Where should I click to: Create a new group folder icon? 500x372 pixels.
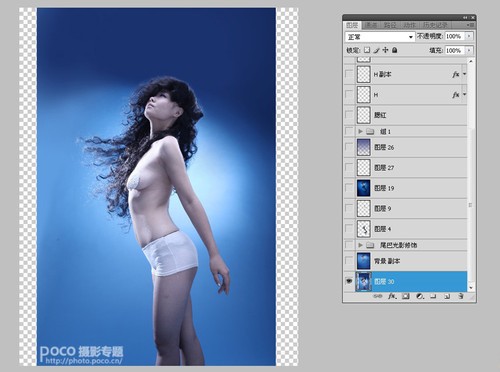tap(433, 296)
